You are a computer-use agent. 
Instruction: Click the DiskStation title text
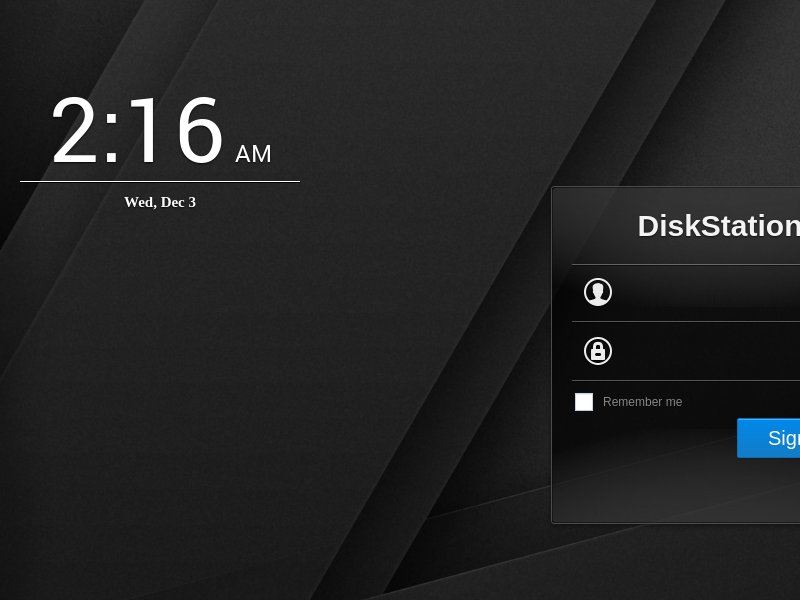tap(718, 226)
